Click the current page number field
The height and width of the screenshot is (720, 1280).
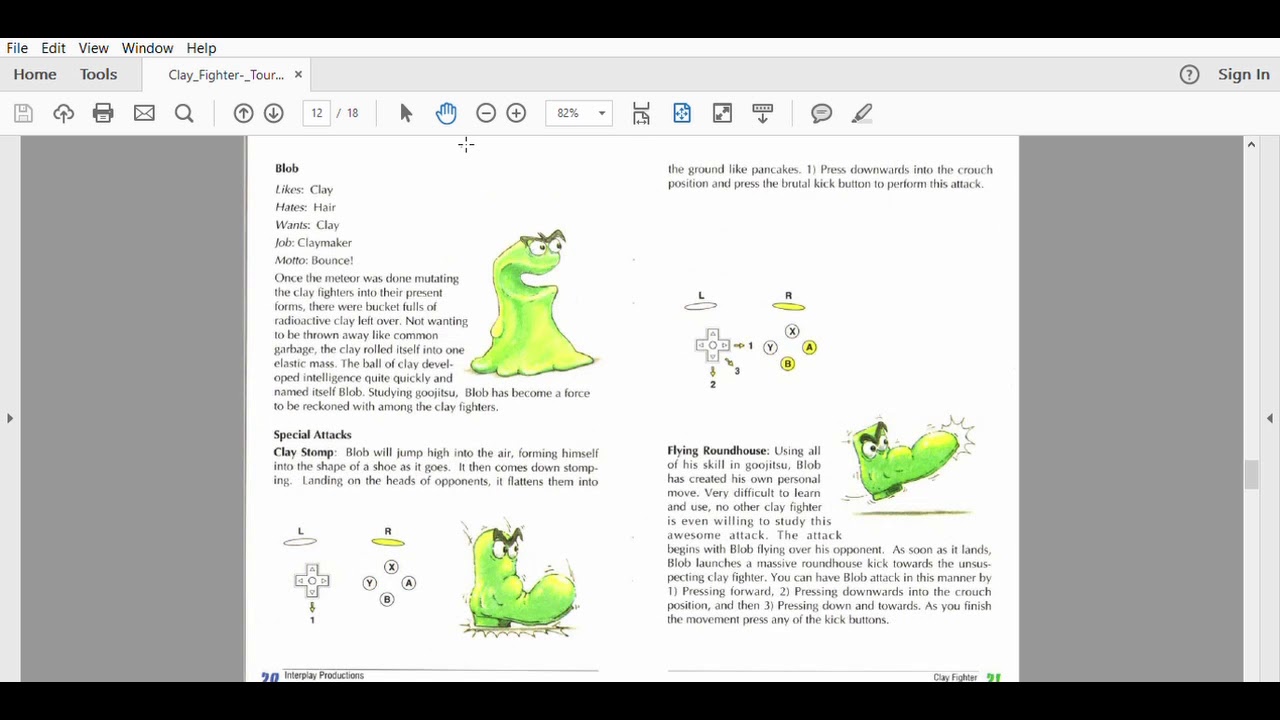pos(317,113)
